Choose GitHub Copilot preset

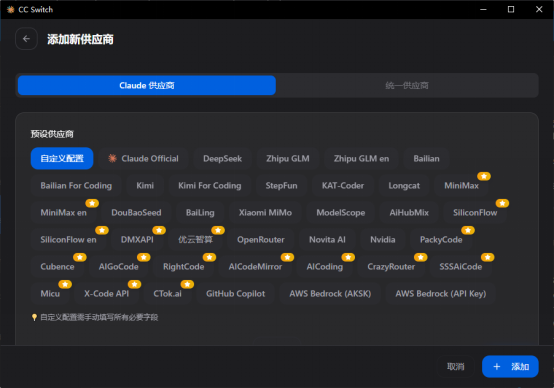point(236,294)
